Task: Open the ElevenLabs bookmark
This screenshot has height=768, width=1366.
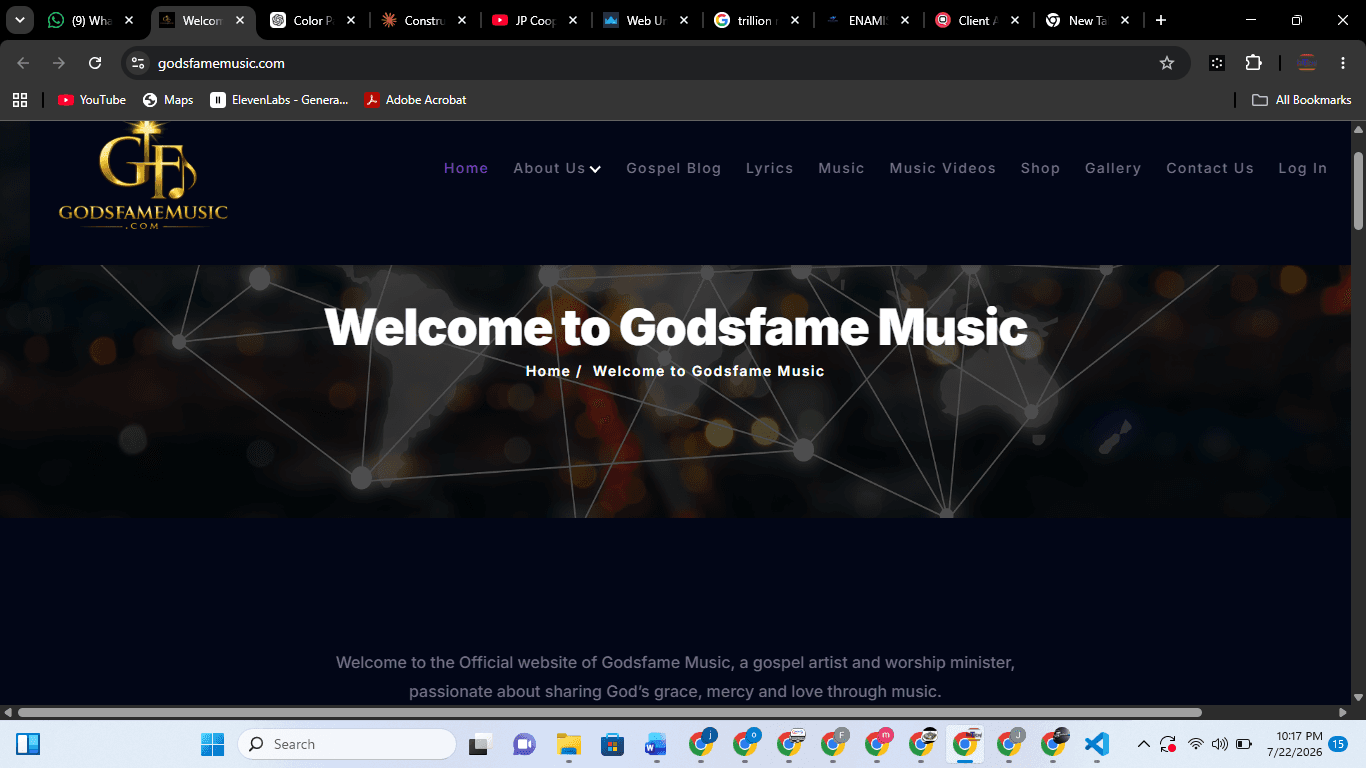Action: pos(279,100)
